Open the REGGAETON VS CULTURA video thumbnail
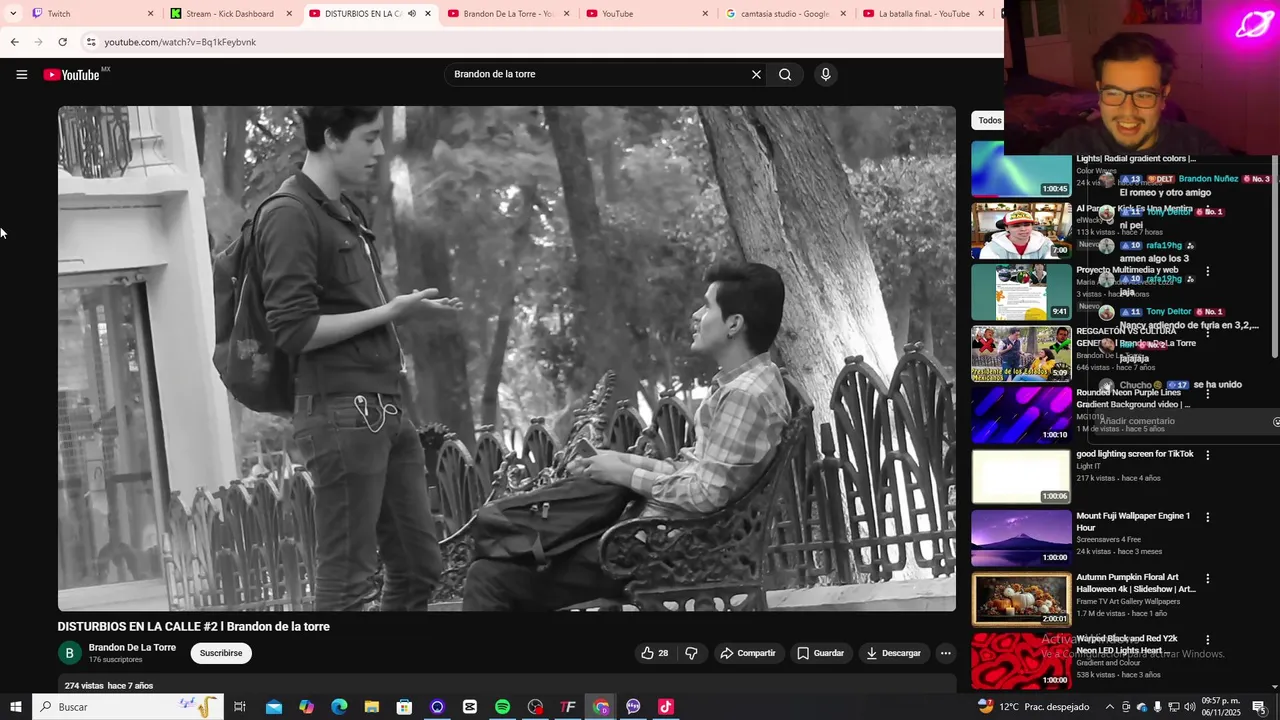Screen dimensions: 1280x720 (x=1021, y=353)
